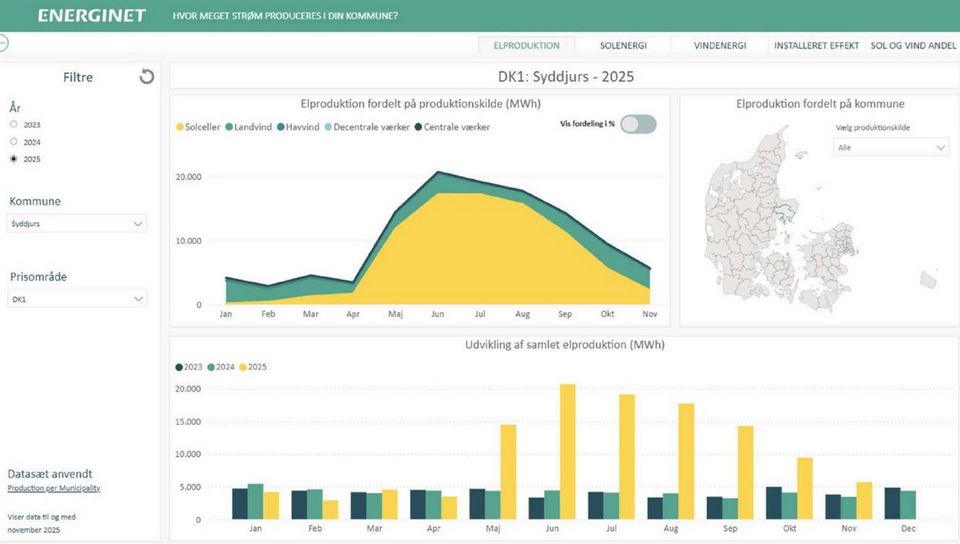Switch to the SOLENERGI tab
Viewport: 960px width, 544px height.
[x=623, y=45]
